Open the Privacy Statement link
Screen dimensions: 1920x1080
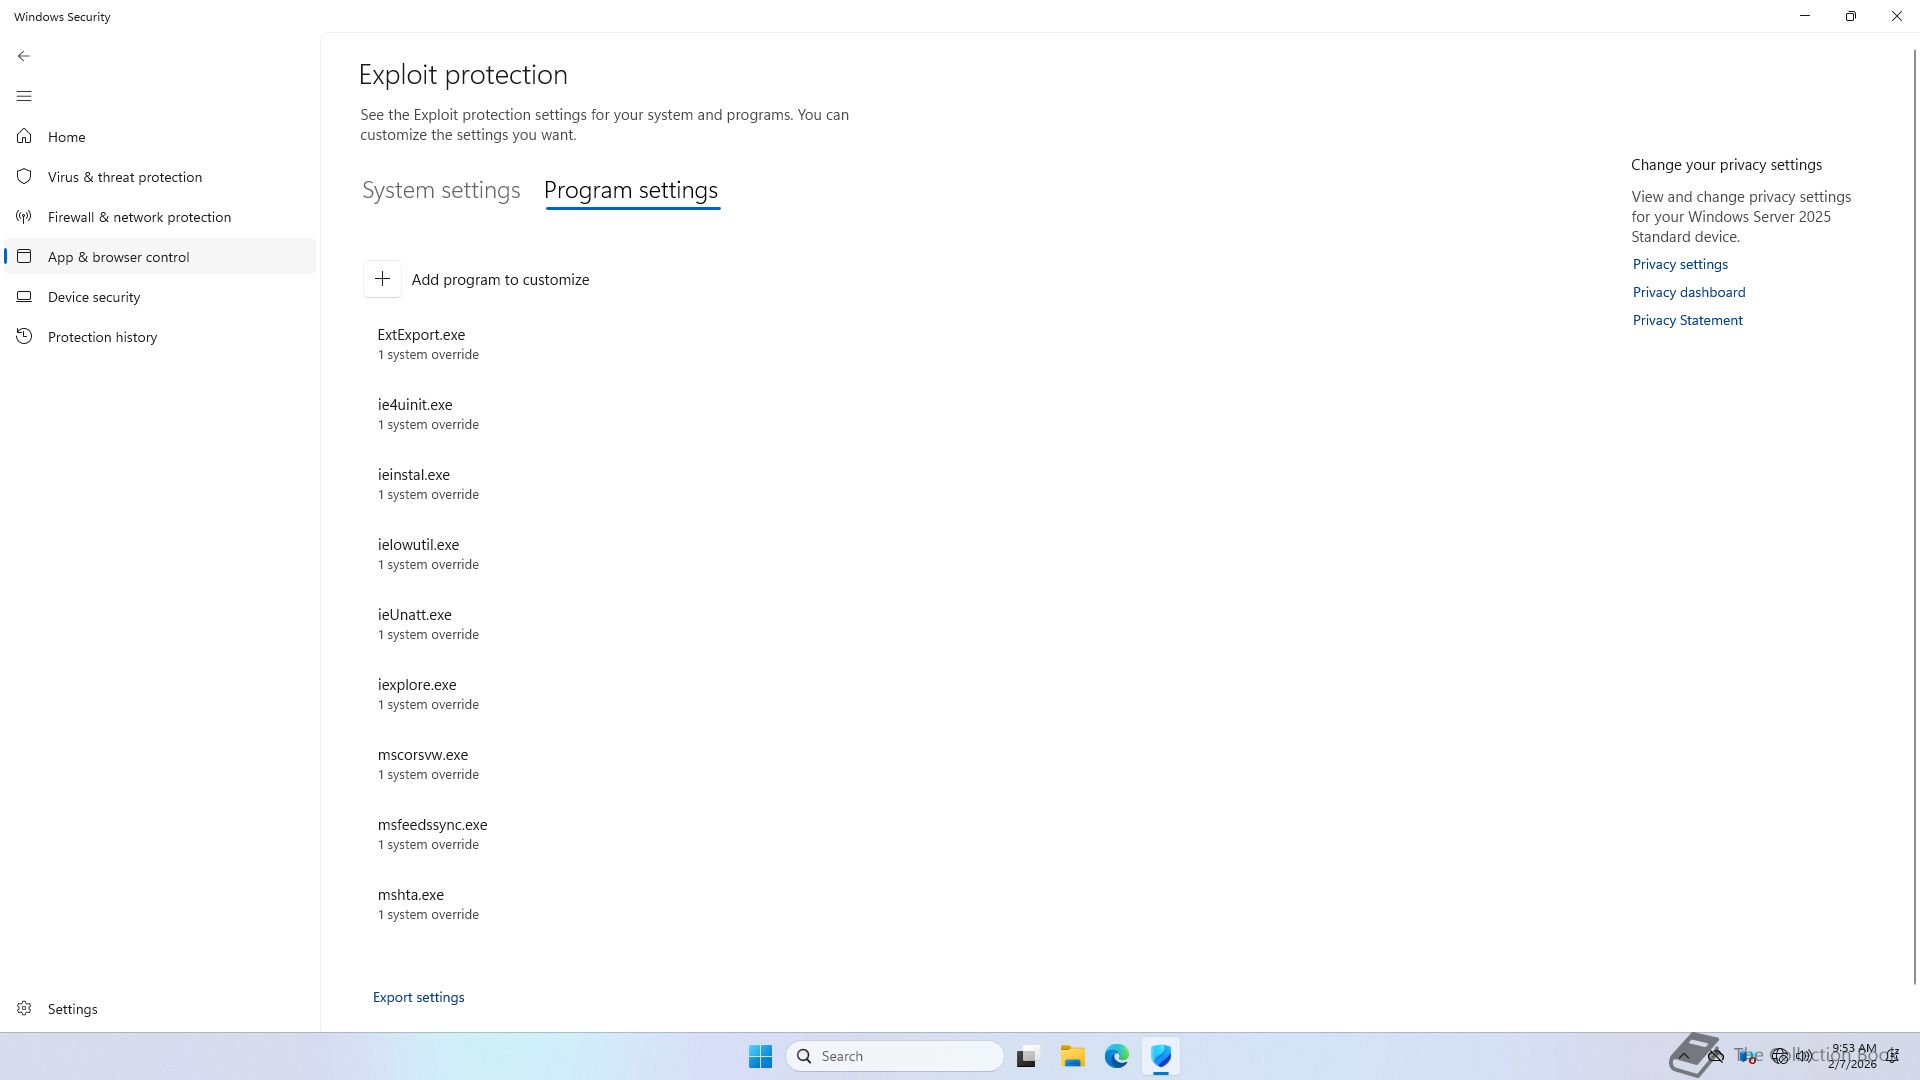[x=1687, y=320]
